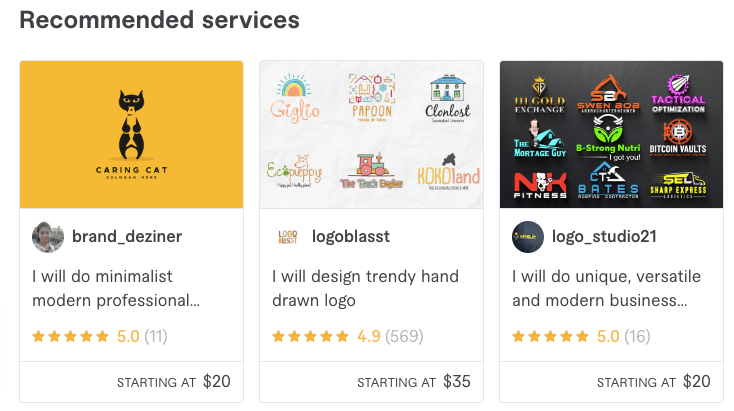Open "I will do unique, versatile" gig title

[606, 288]
